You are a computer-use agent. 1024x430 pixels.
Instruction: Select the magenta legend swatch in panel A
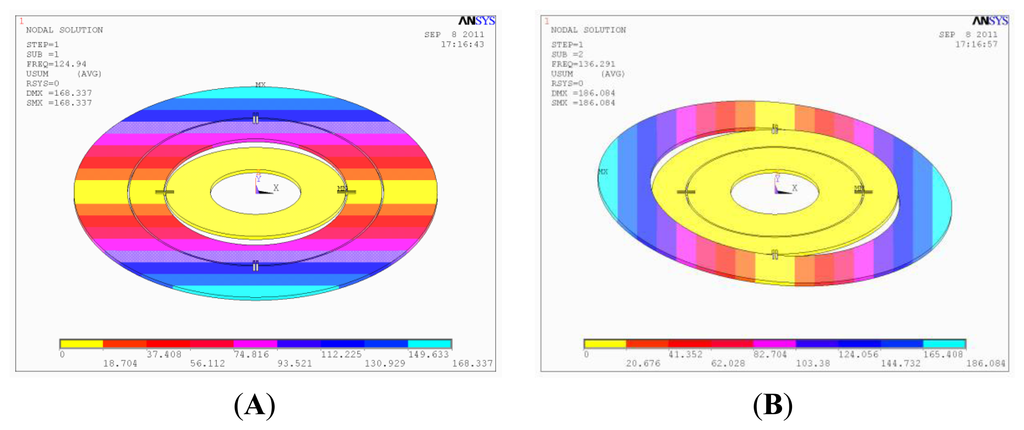coord(256,343)
